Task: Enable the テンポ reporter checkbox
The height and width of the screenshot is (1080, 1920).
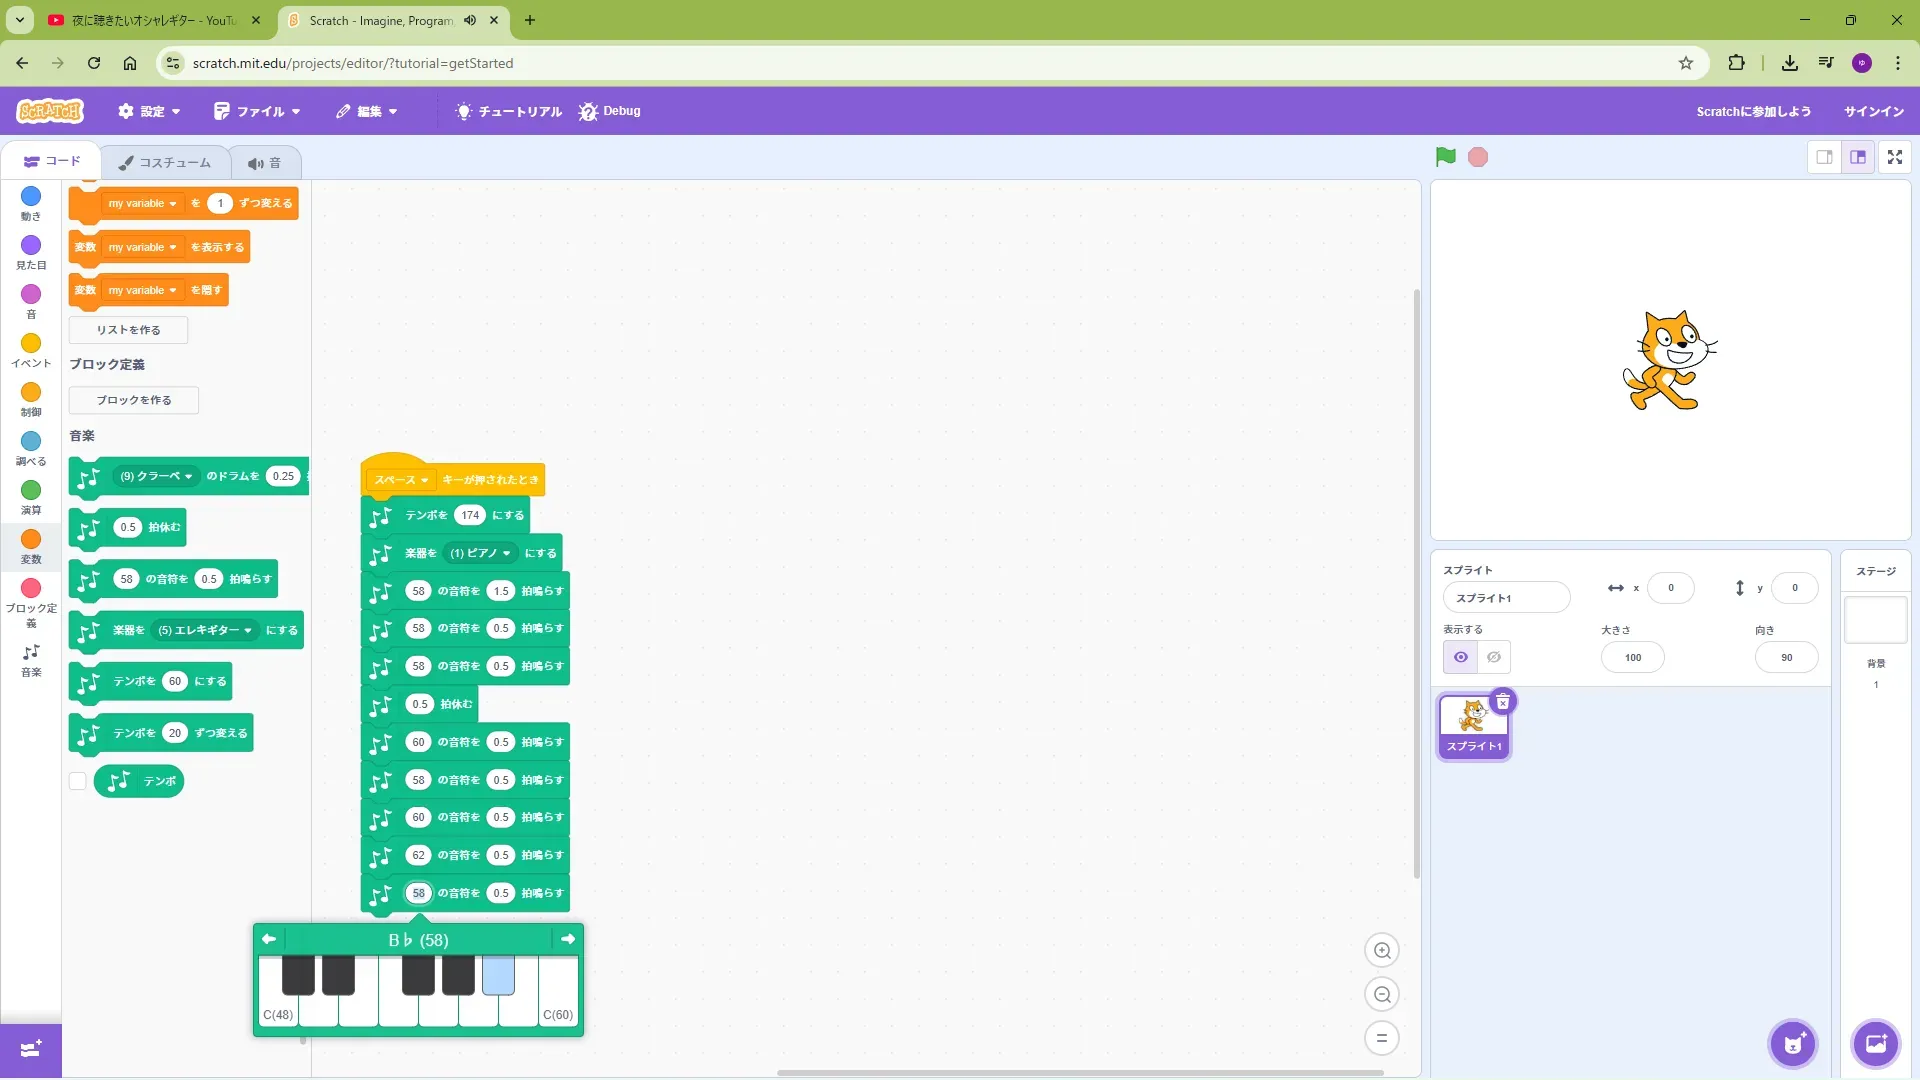Action: click(78, 781)
